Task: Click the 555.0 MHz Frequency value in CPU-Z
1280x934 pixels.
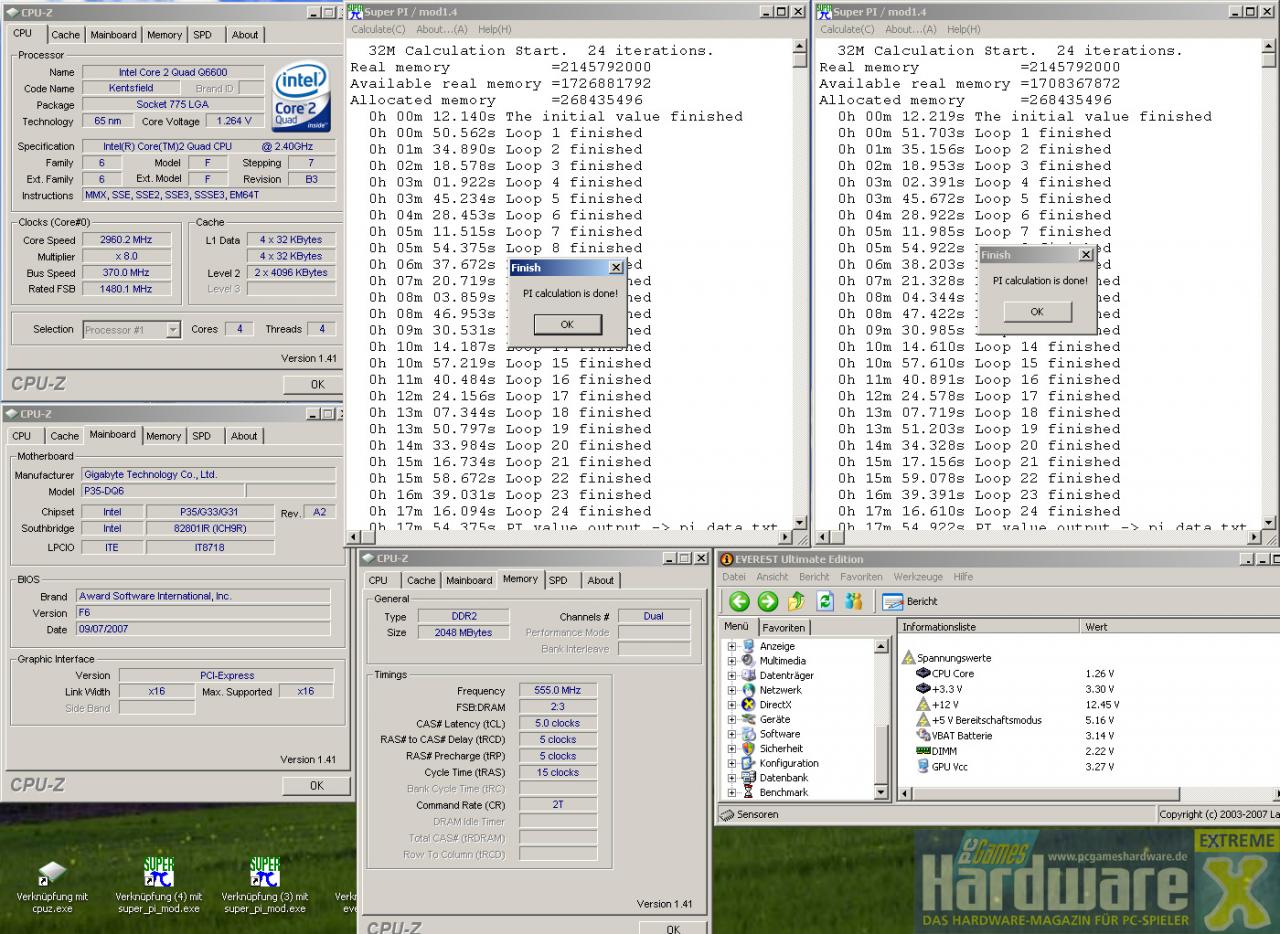Action: pyautogui.click(x=558, y=691)
